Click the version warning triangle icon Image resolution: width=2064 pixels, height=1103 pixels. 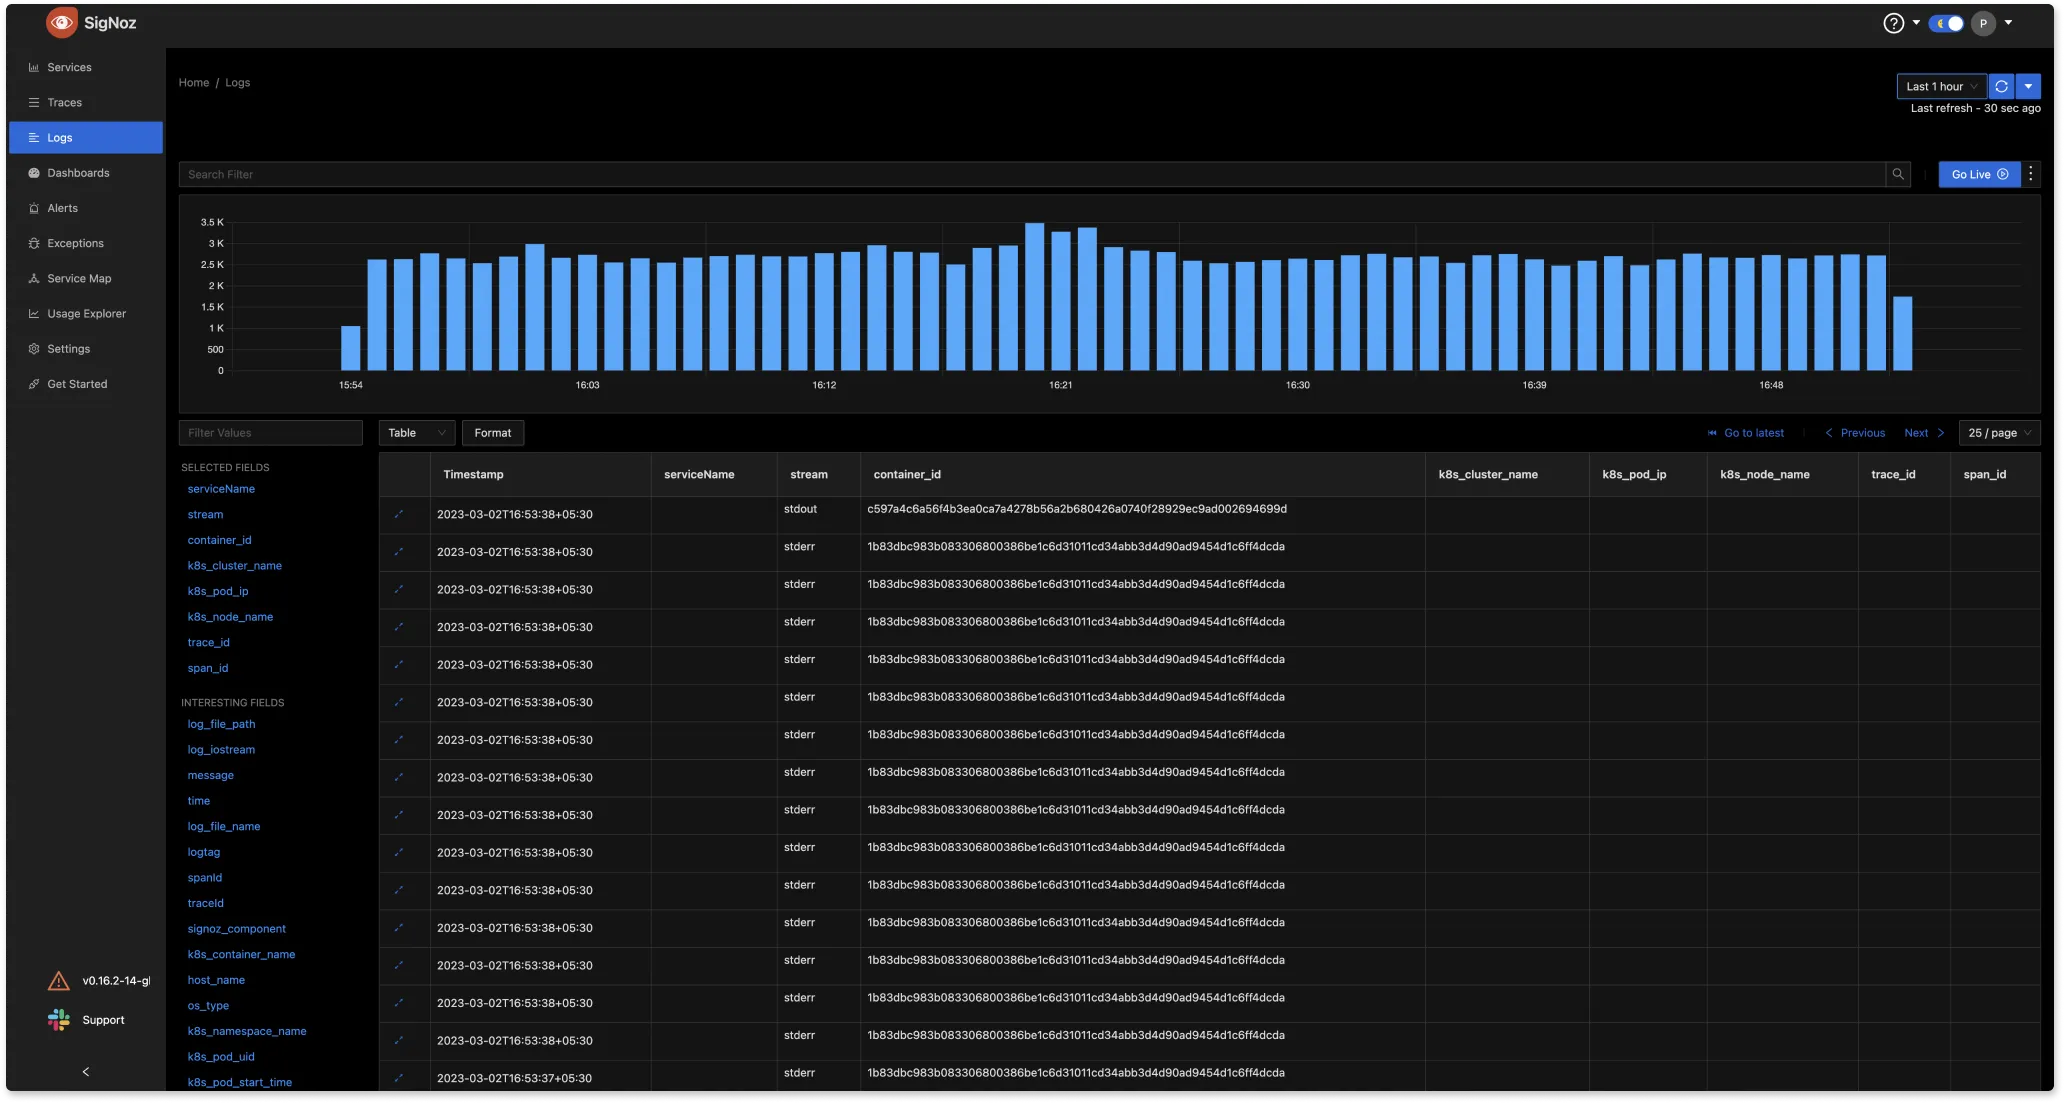[x=59, y=981]
